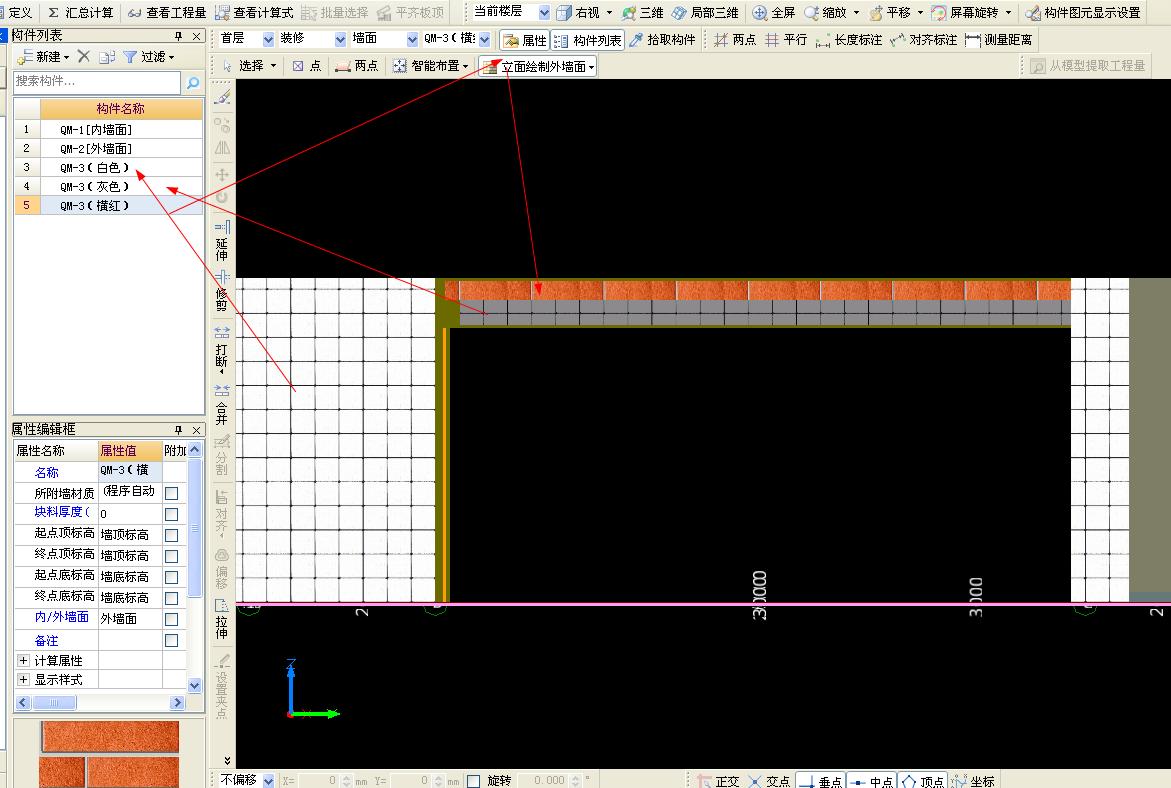Choose 两点 draw mode beside 智能布置

356,66
